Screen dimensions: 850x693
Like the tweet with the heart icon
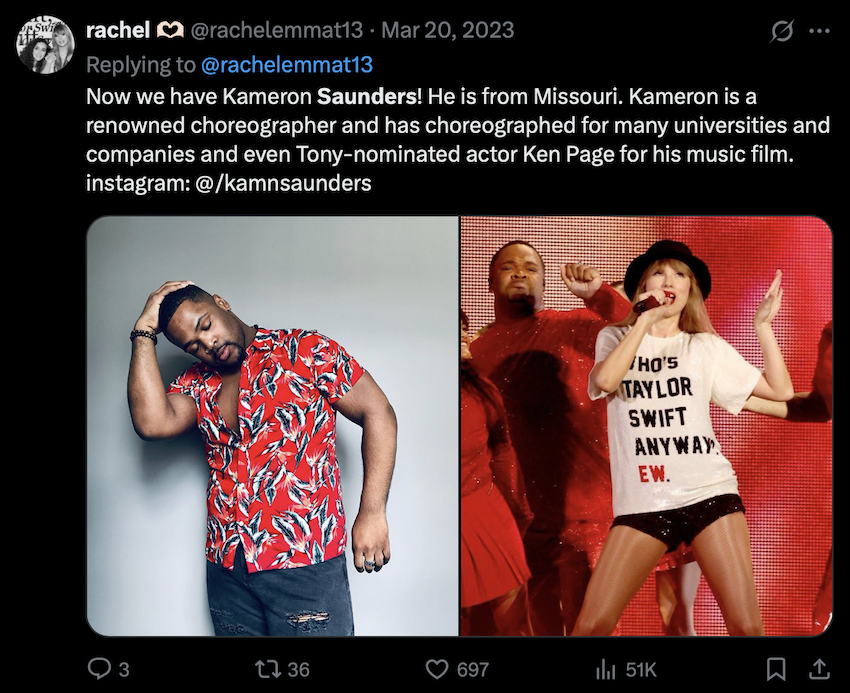click(x=437, y=669)
